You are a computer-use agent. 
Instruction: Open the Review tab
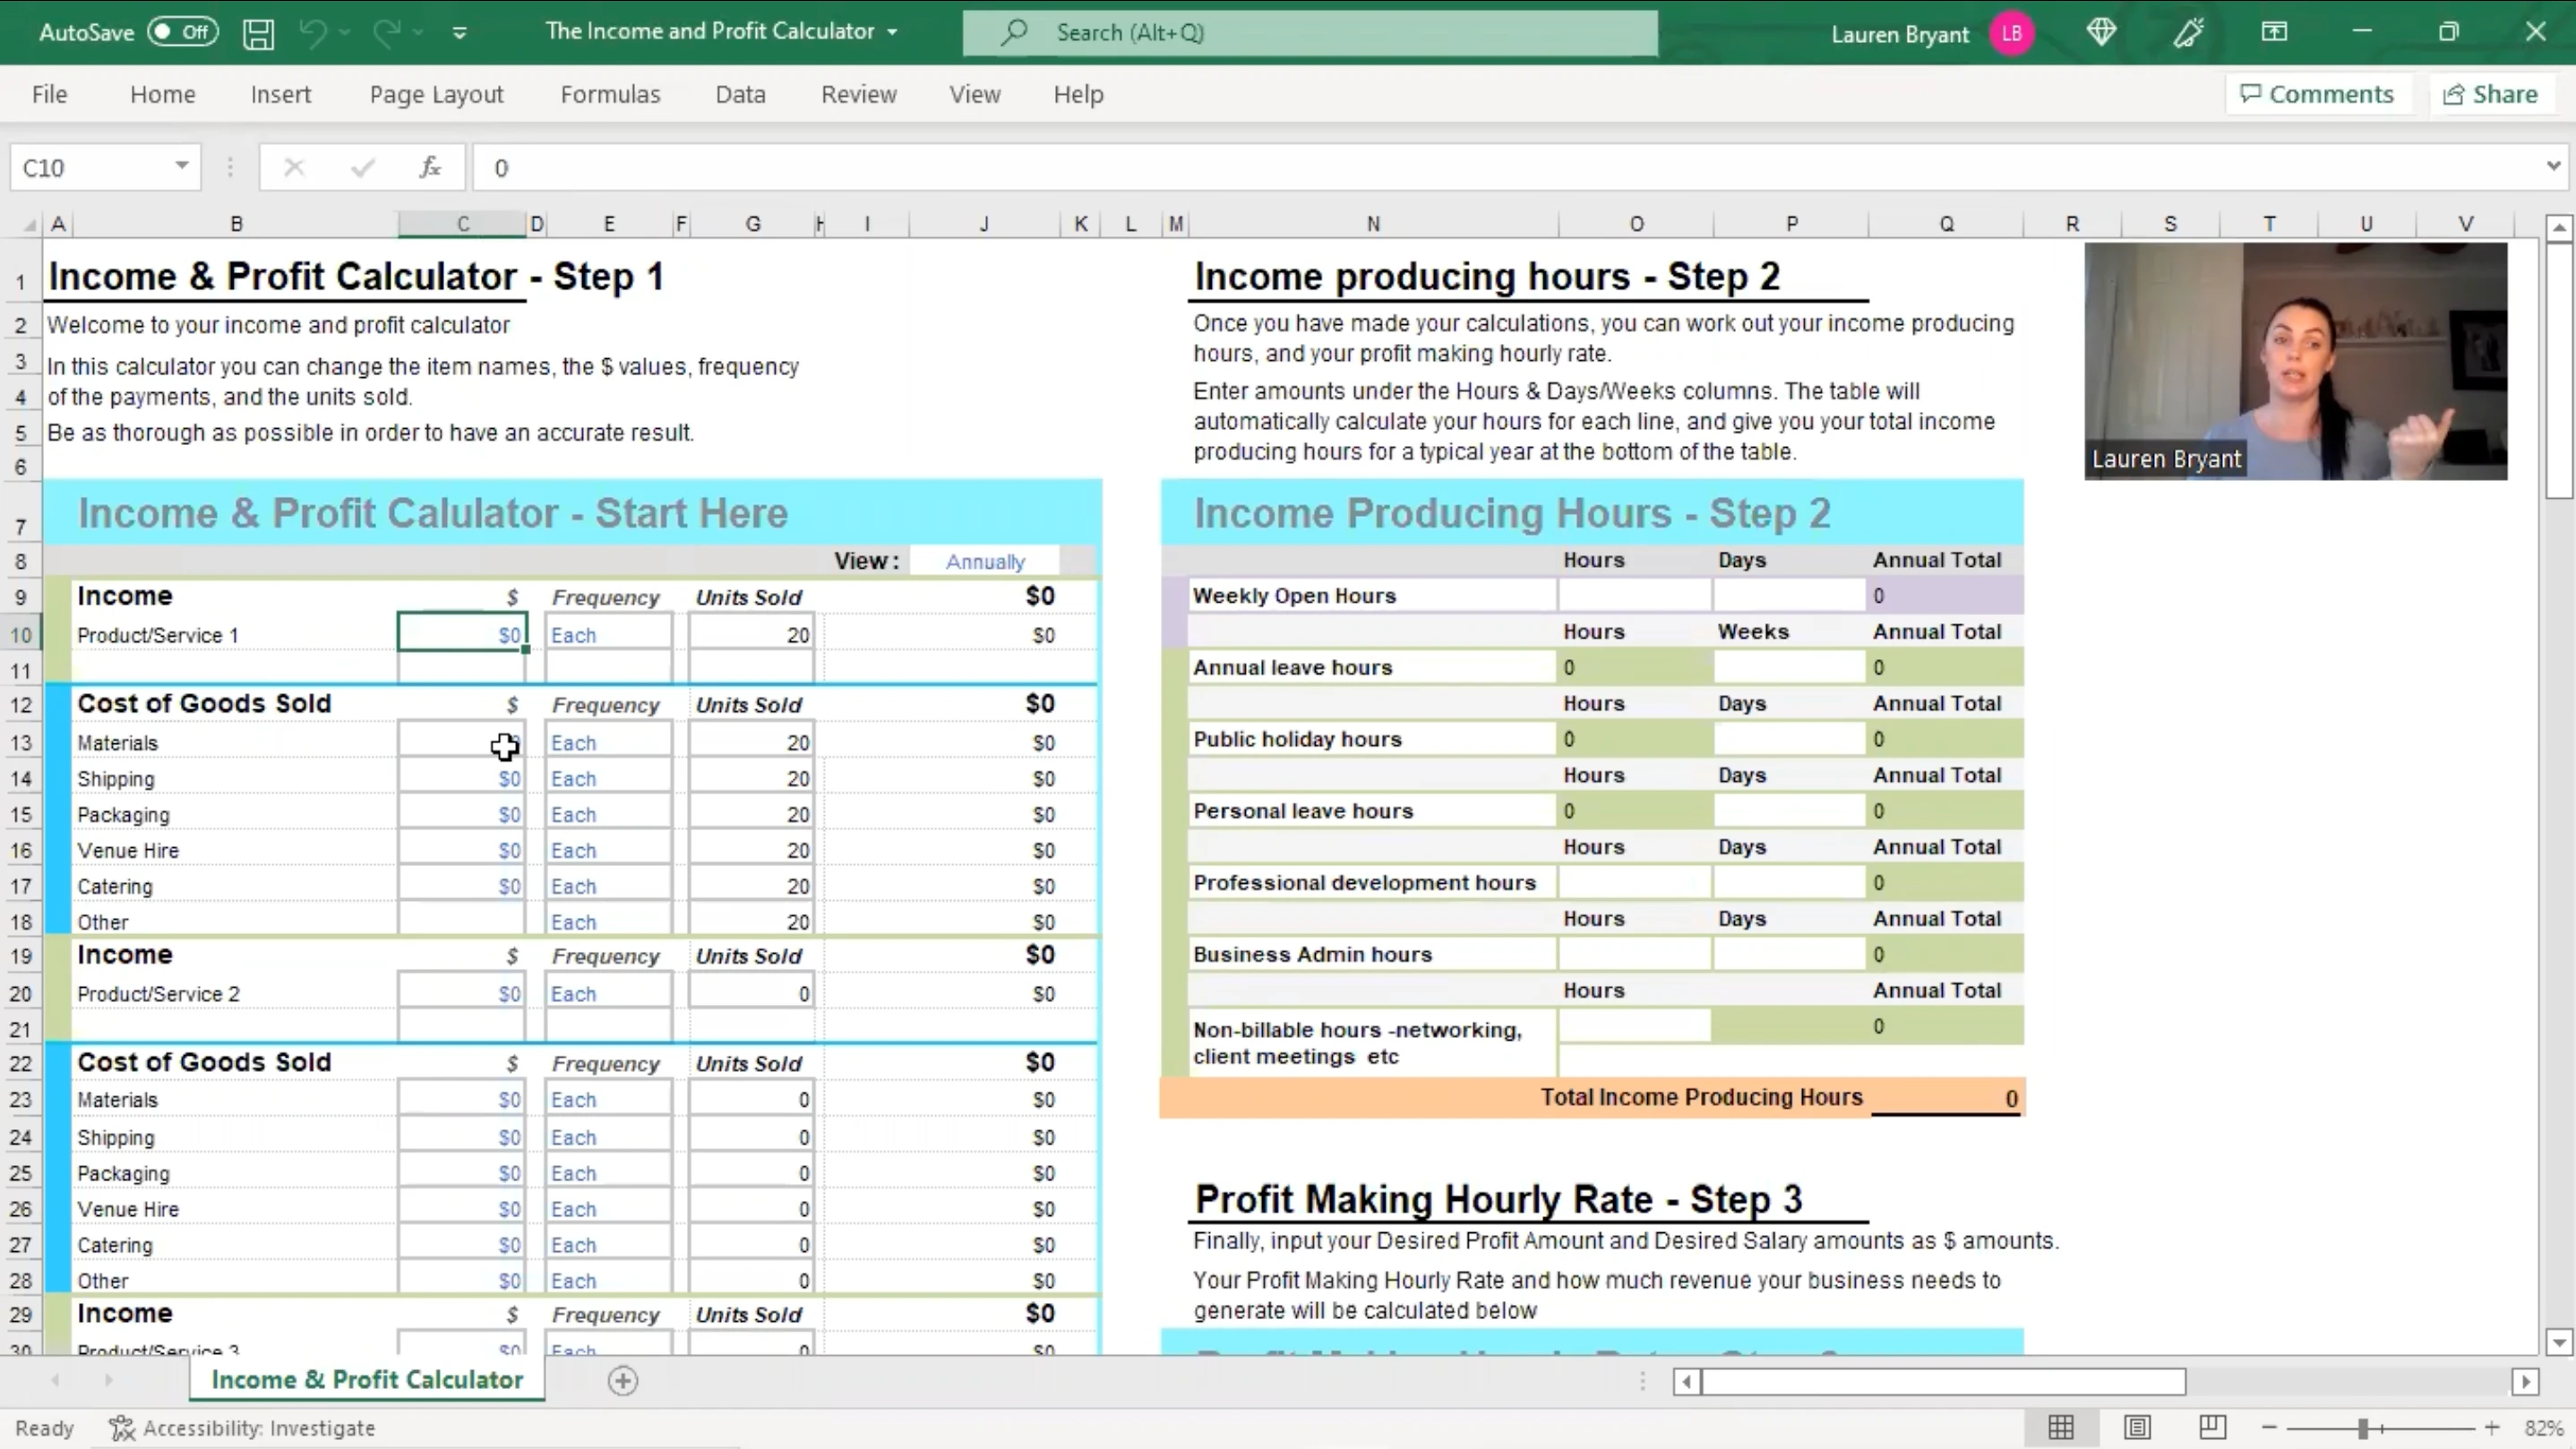tap(858, 94)
